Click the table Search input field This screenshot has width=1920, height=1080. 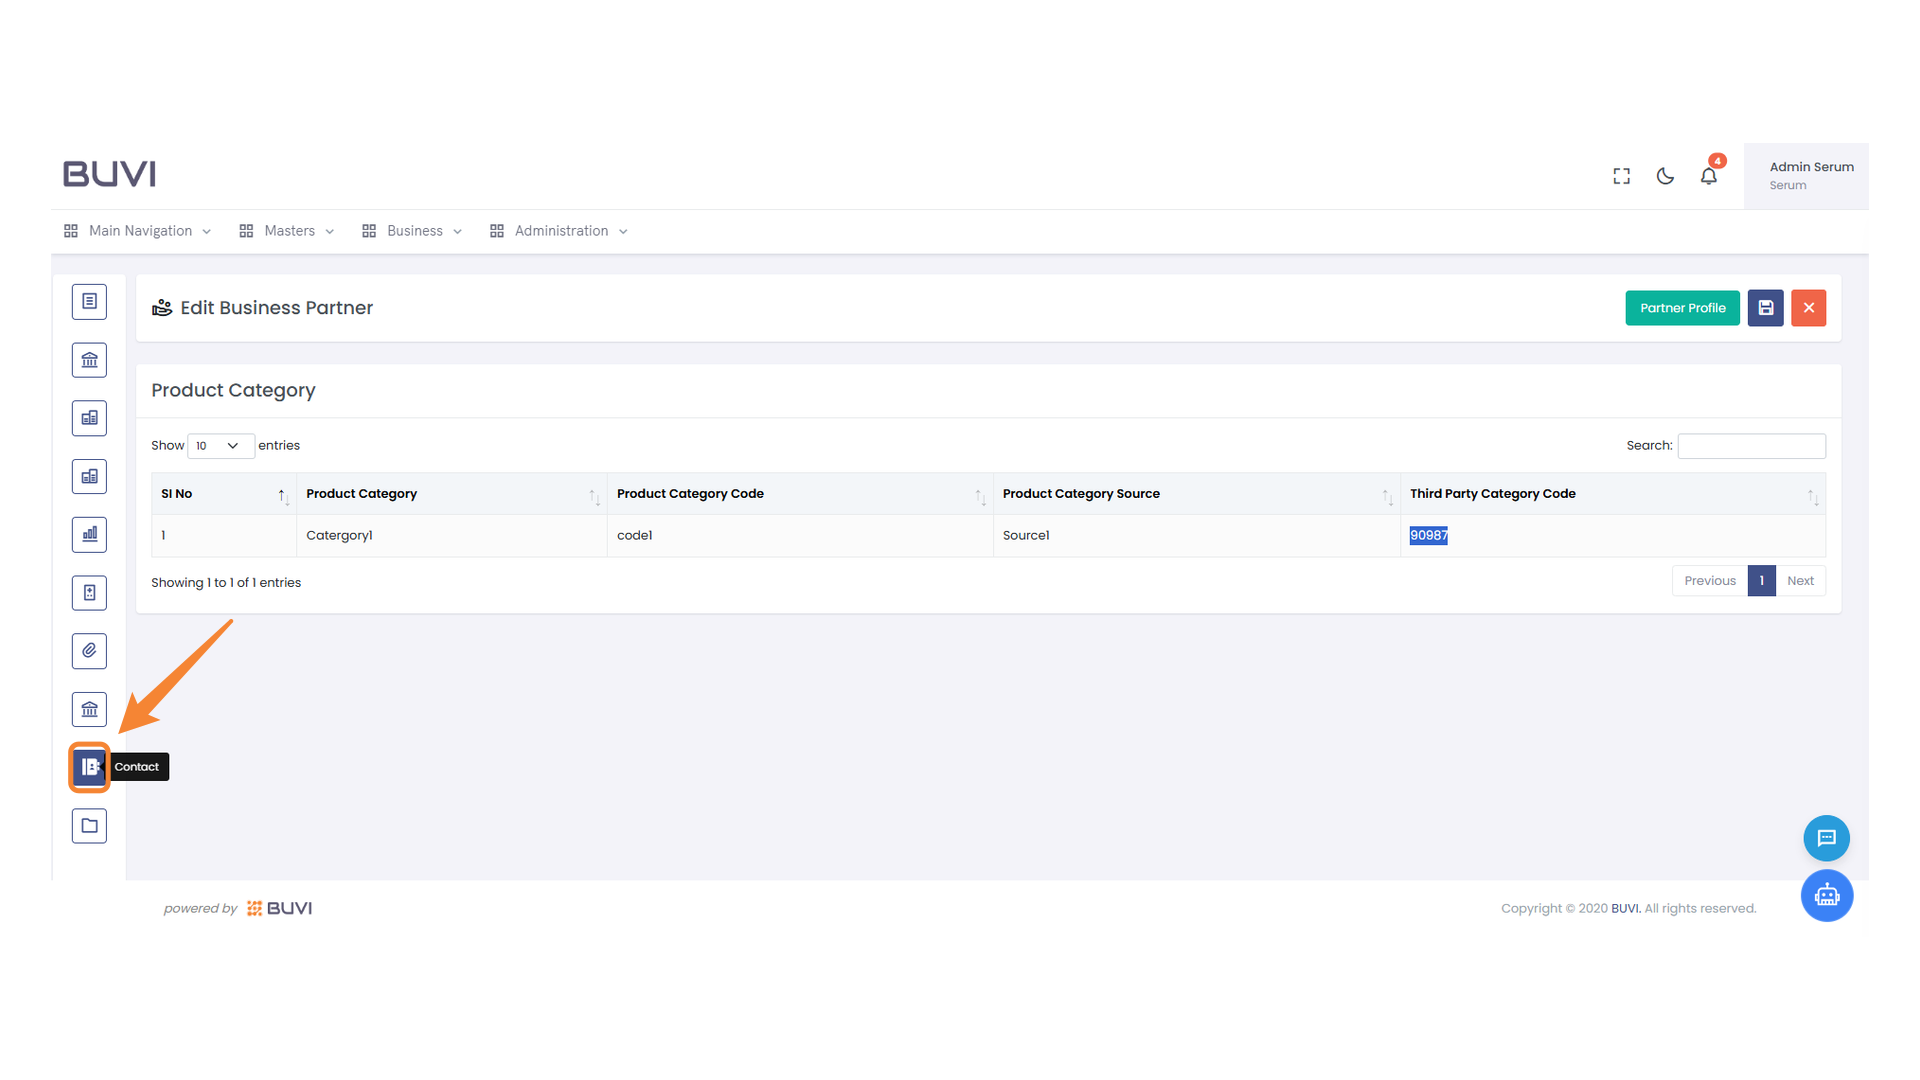point(1751,446)
